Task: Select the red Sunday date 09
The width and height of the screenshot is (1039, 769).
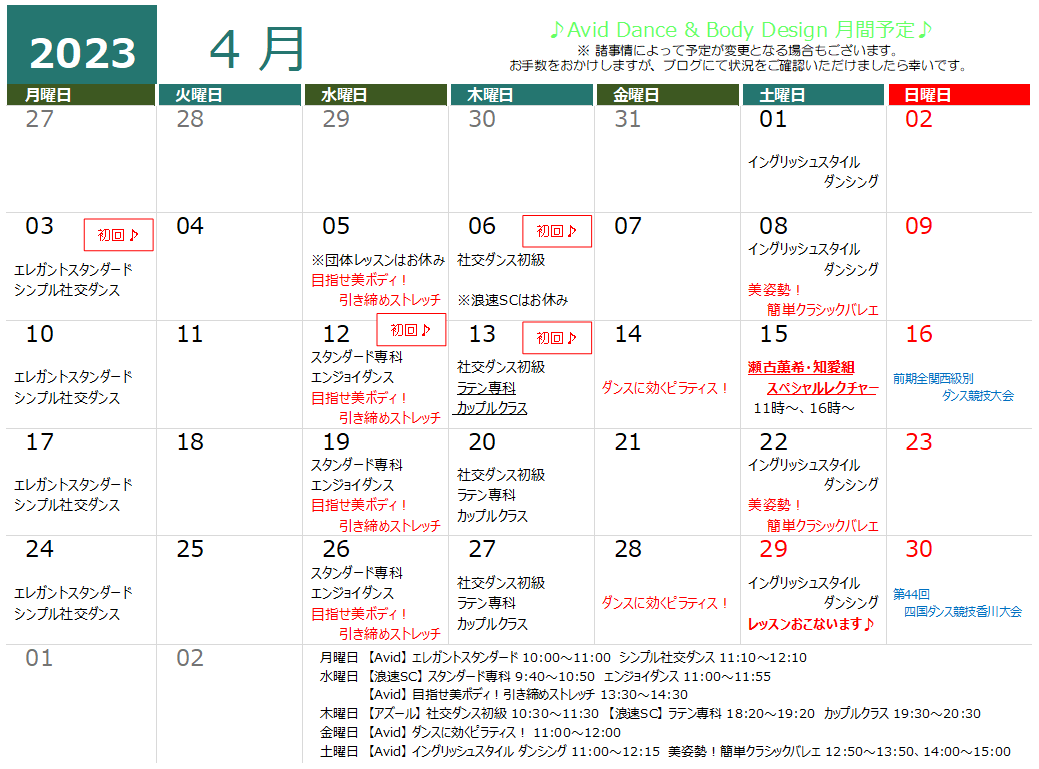Action: coord(918,226)
